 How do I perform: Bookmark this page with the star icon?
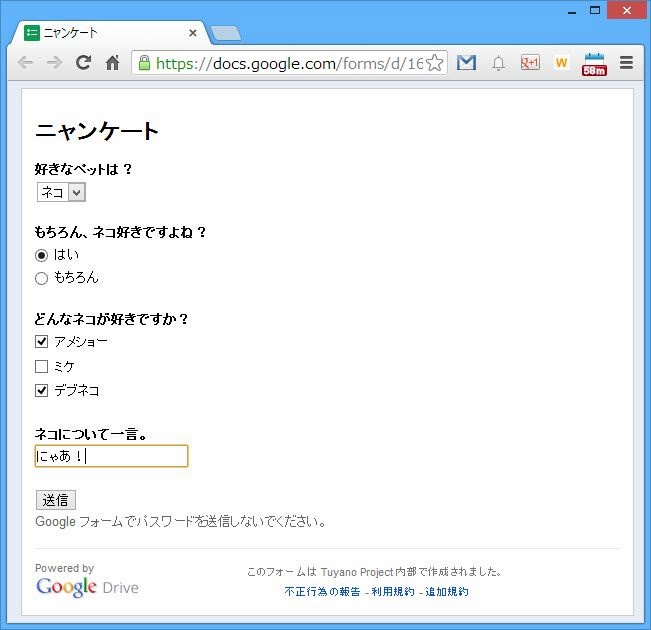pyautogui.click(x=434, y=63)
